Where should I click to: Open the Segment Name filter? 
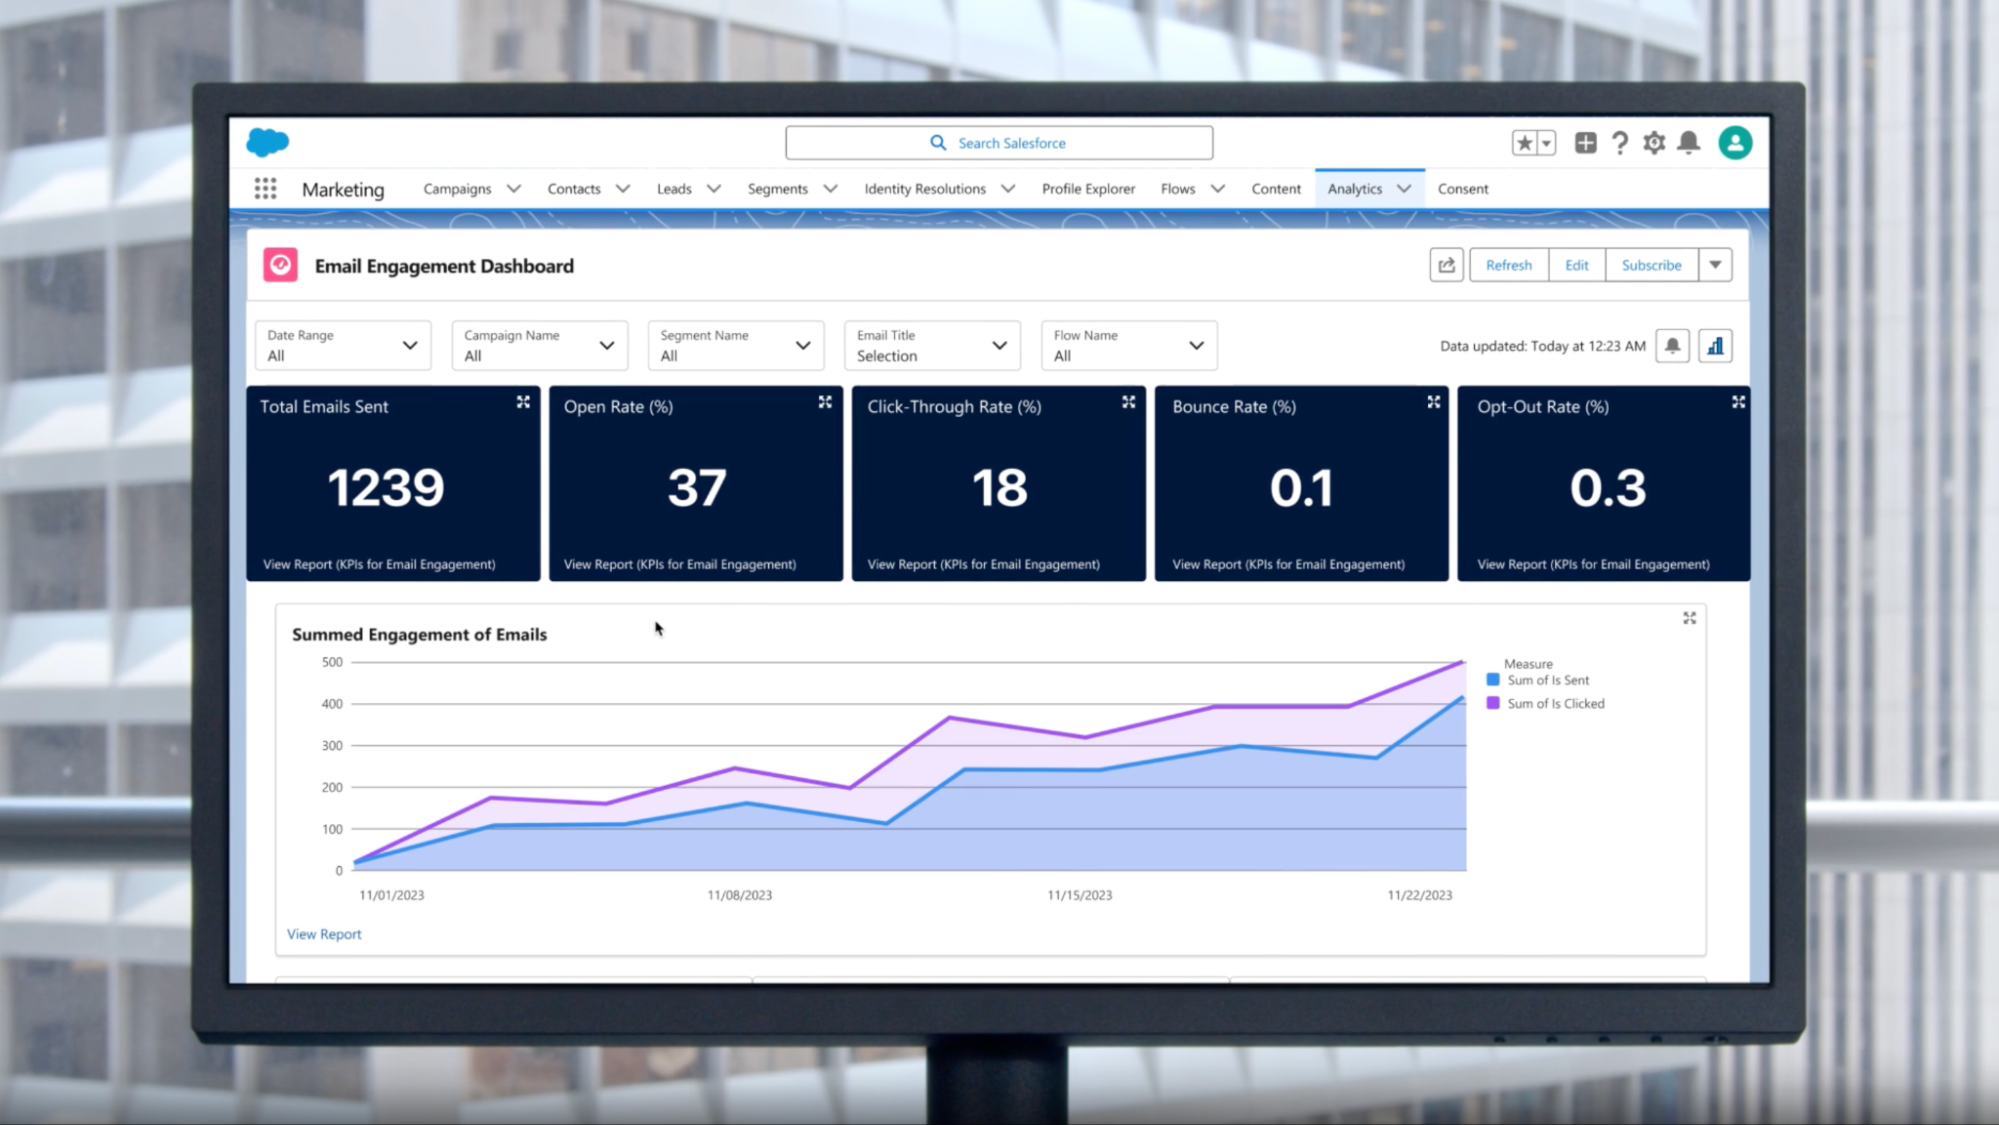(736, 345)
